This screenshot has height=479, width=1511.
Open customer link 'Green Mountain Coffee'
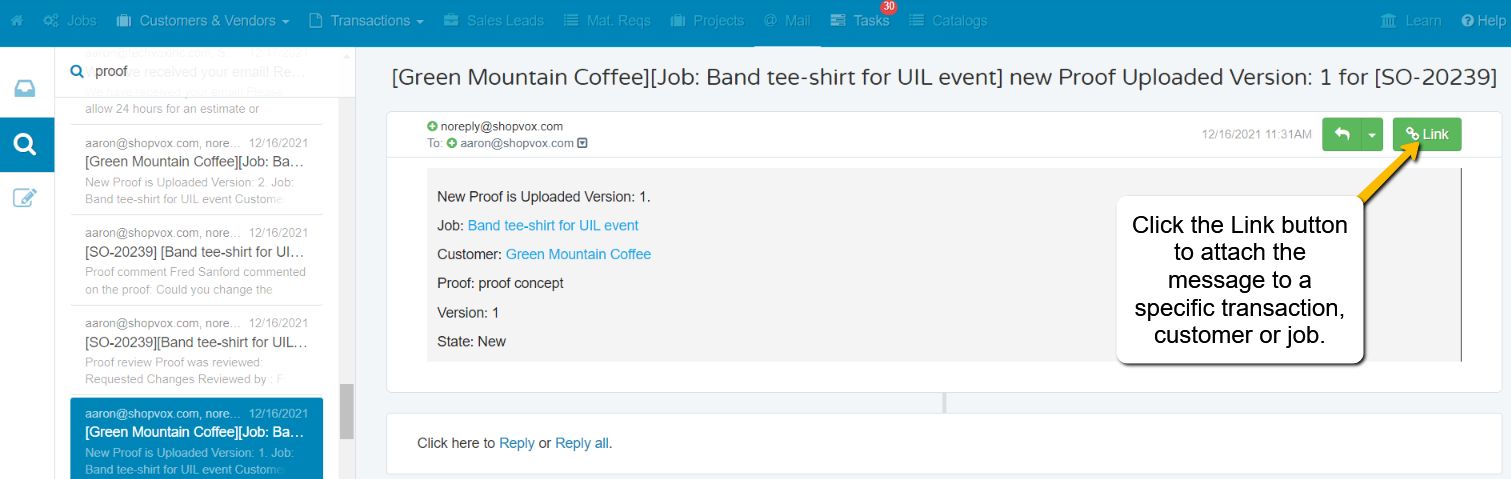(578, 254)
